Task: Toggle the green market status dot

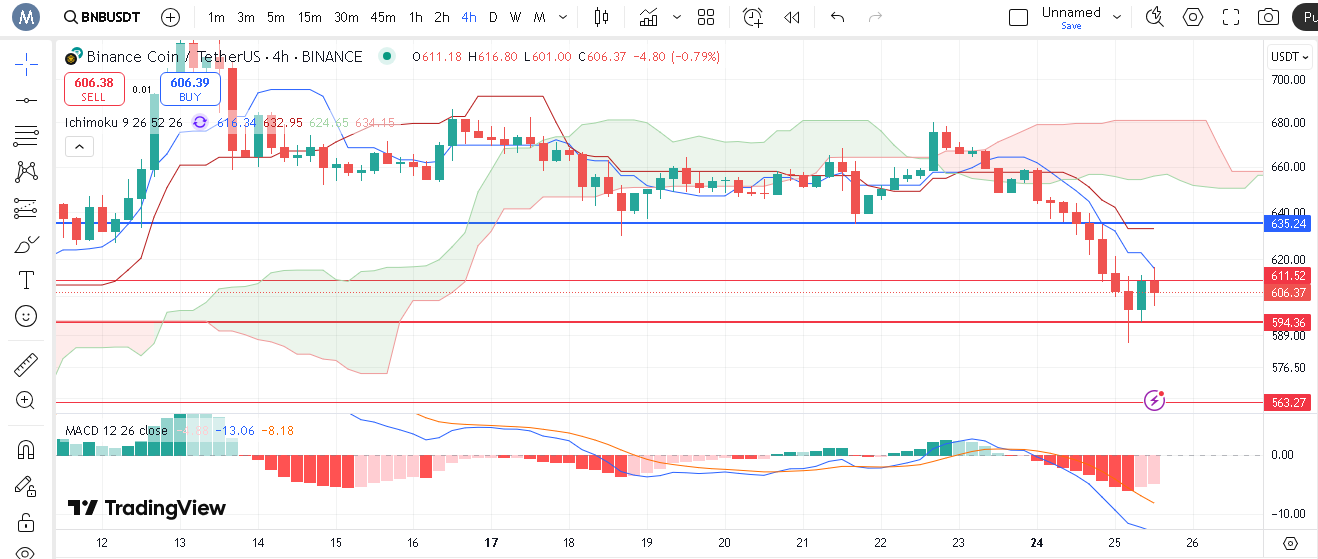Action: [x=386, y=57]
